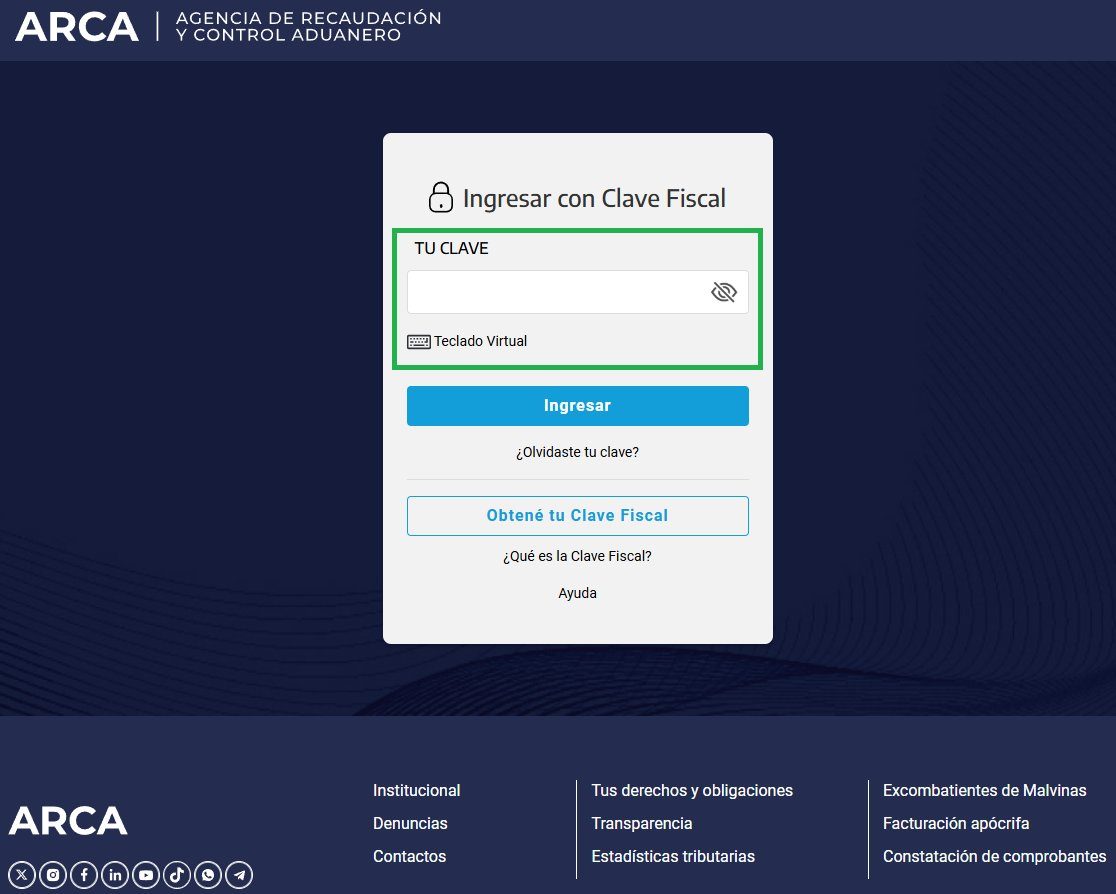Focus the TU CLAVE password field
1116x894 pixels.
577,292
